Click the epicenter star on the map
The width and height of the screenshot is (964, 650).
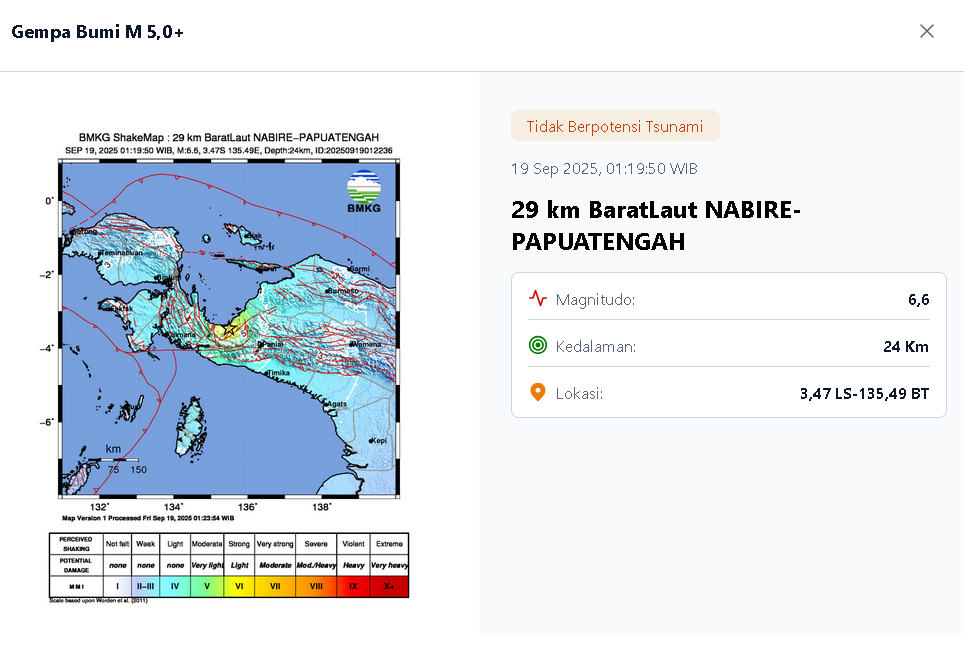229,329
